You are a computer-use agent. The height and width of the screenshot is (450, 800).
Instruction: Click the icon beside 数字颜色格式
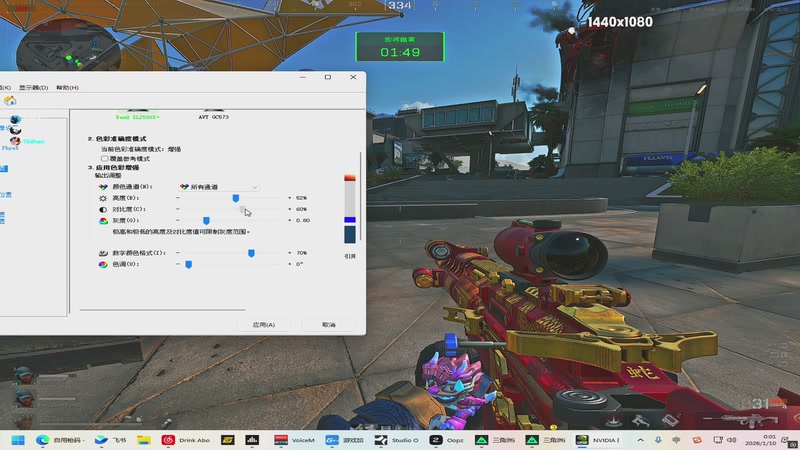pos(103,253)
